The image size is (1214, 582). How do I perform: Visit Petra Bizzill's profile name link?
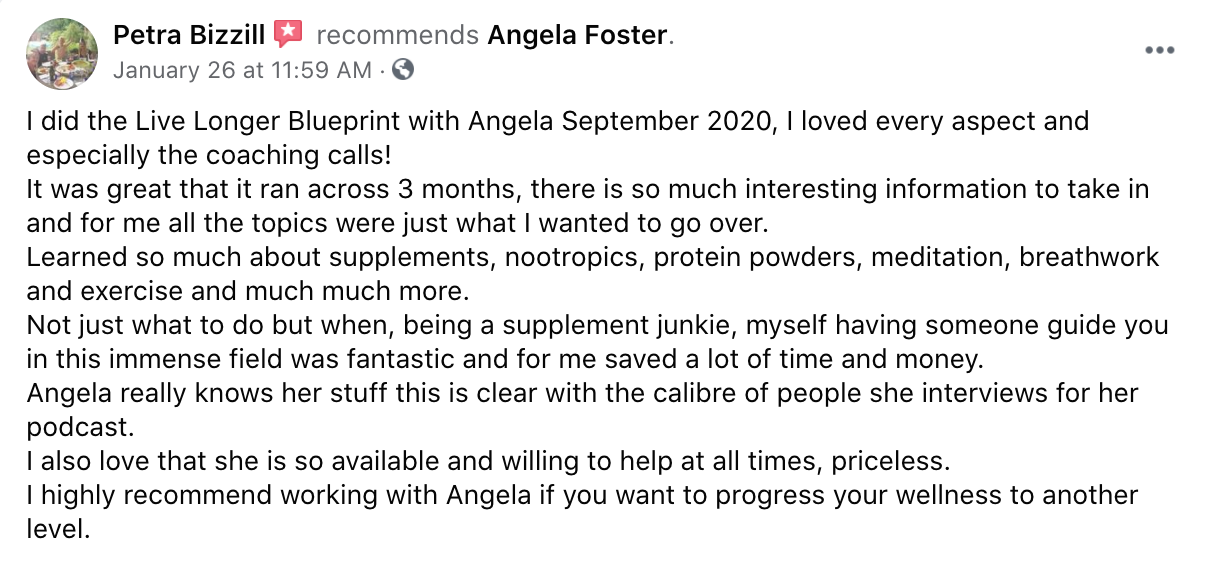tap(189, 35)
